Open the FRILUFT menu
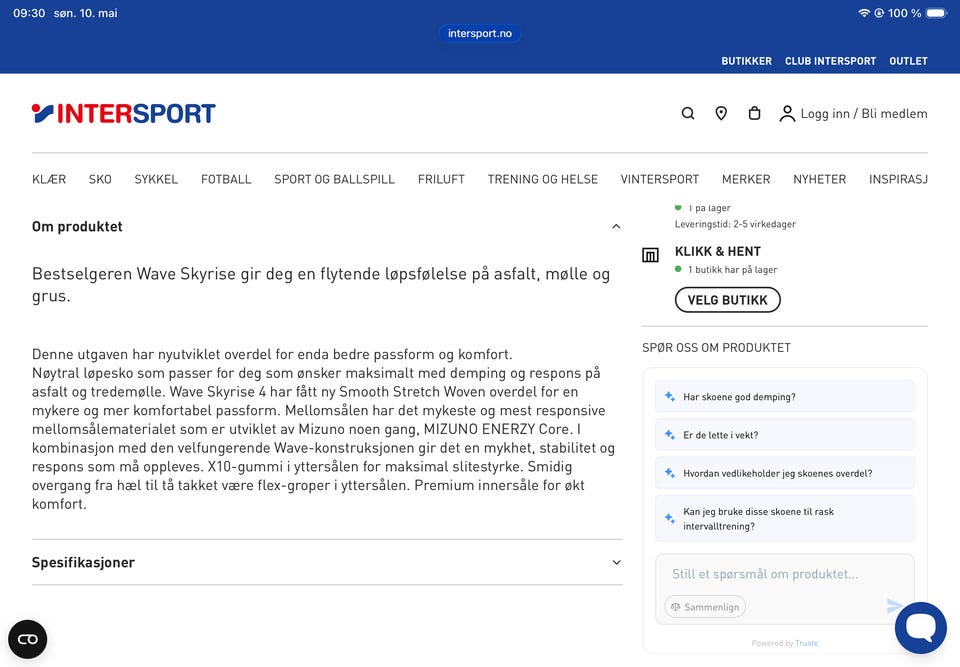Viewport: 960px width, 667px height. tap(441, 179)
